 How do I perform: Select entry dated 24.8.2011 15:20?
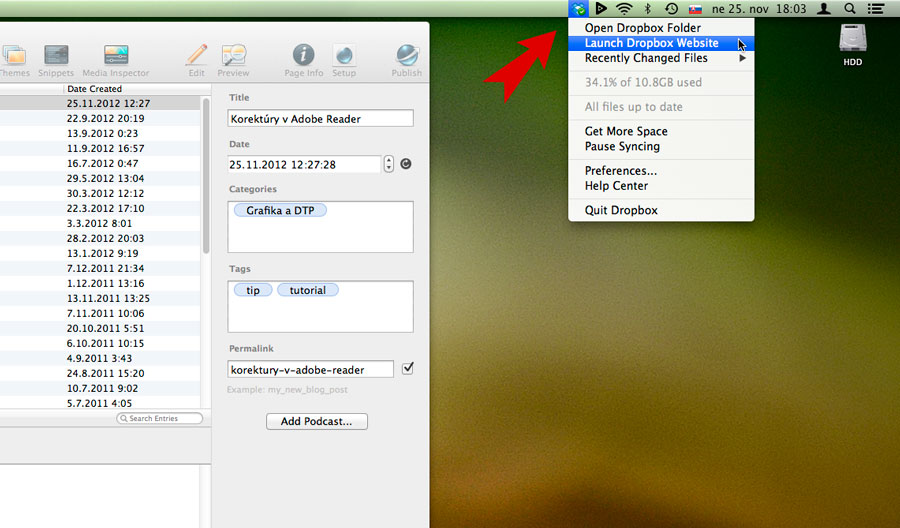click(100, 374)
